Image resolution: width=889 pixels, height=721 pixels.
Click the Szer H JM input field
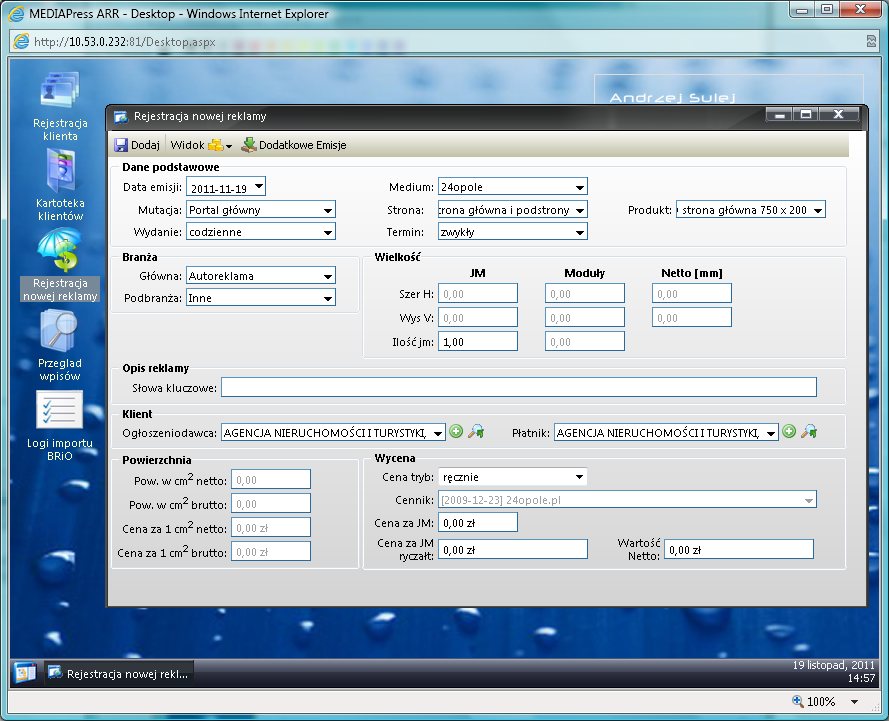pyautogui.click(x=478, y=294)
